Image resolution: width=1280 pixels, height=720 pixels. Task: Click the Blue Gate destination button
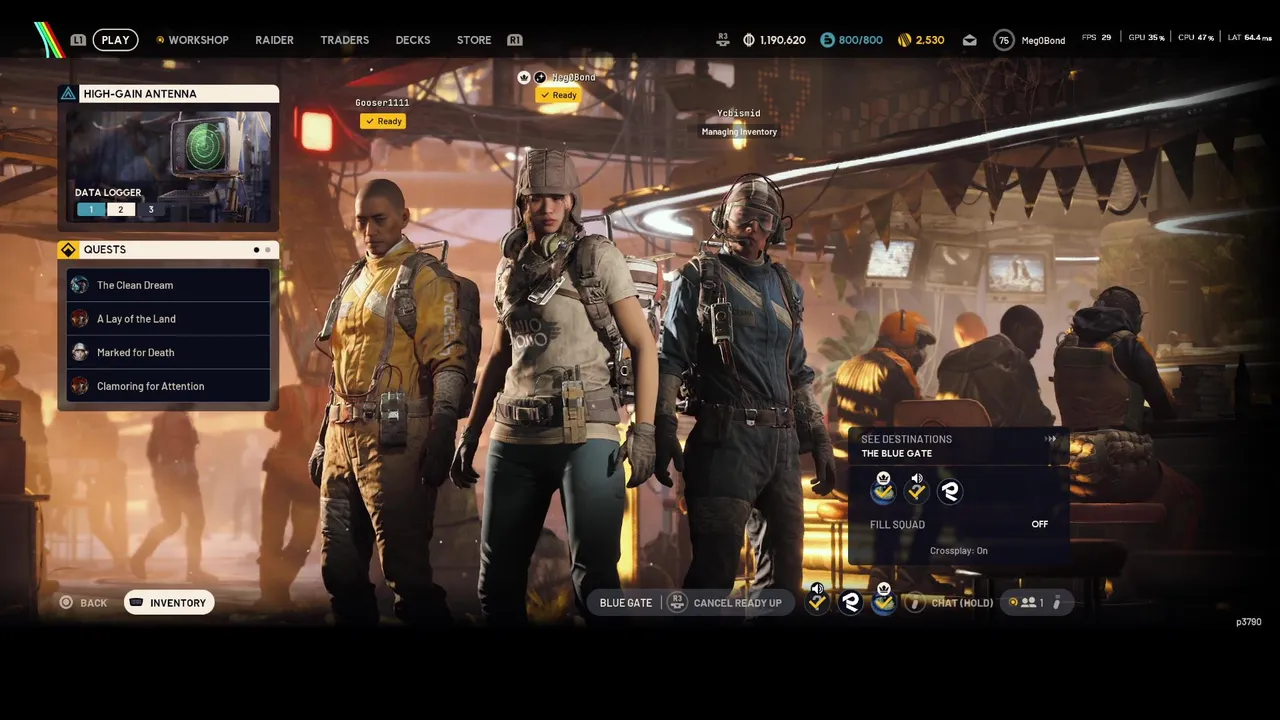626,603
